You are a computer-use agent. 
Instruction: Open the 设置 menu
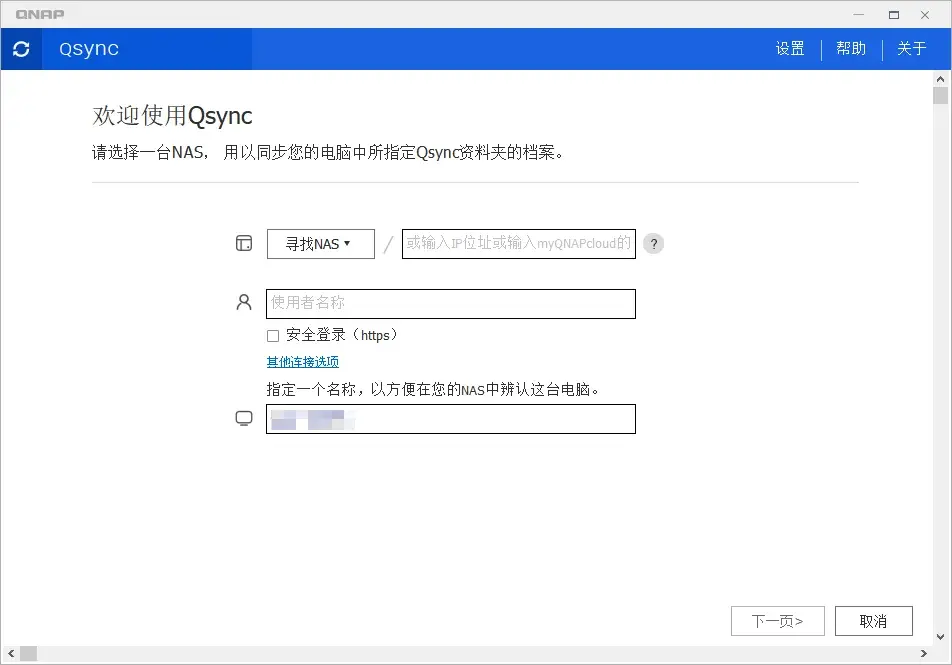click(x=789, y=48)
